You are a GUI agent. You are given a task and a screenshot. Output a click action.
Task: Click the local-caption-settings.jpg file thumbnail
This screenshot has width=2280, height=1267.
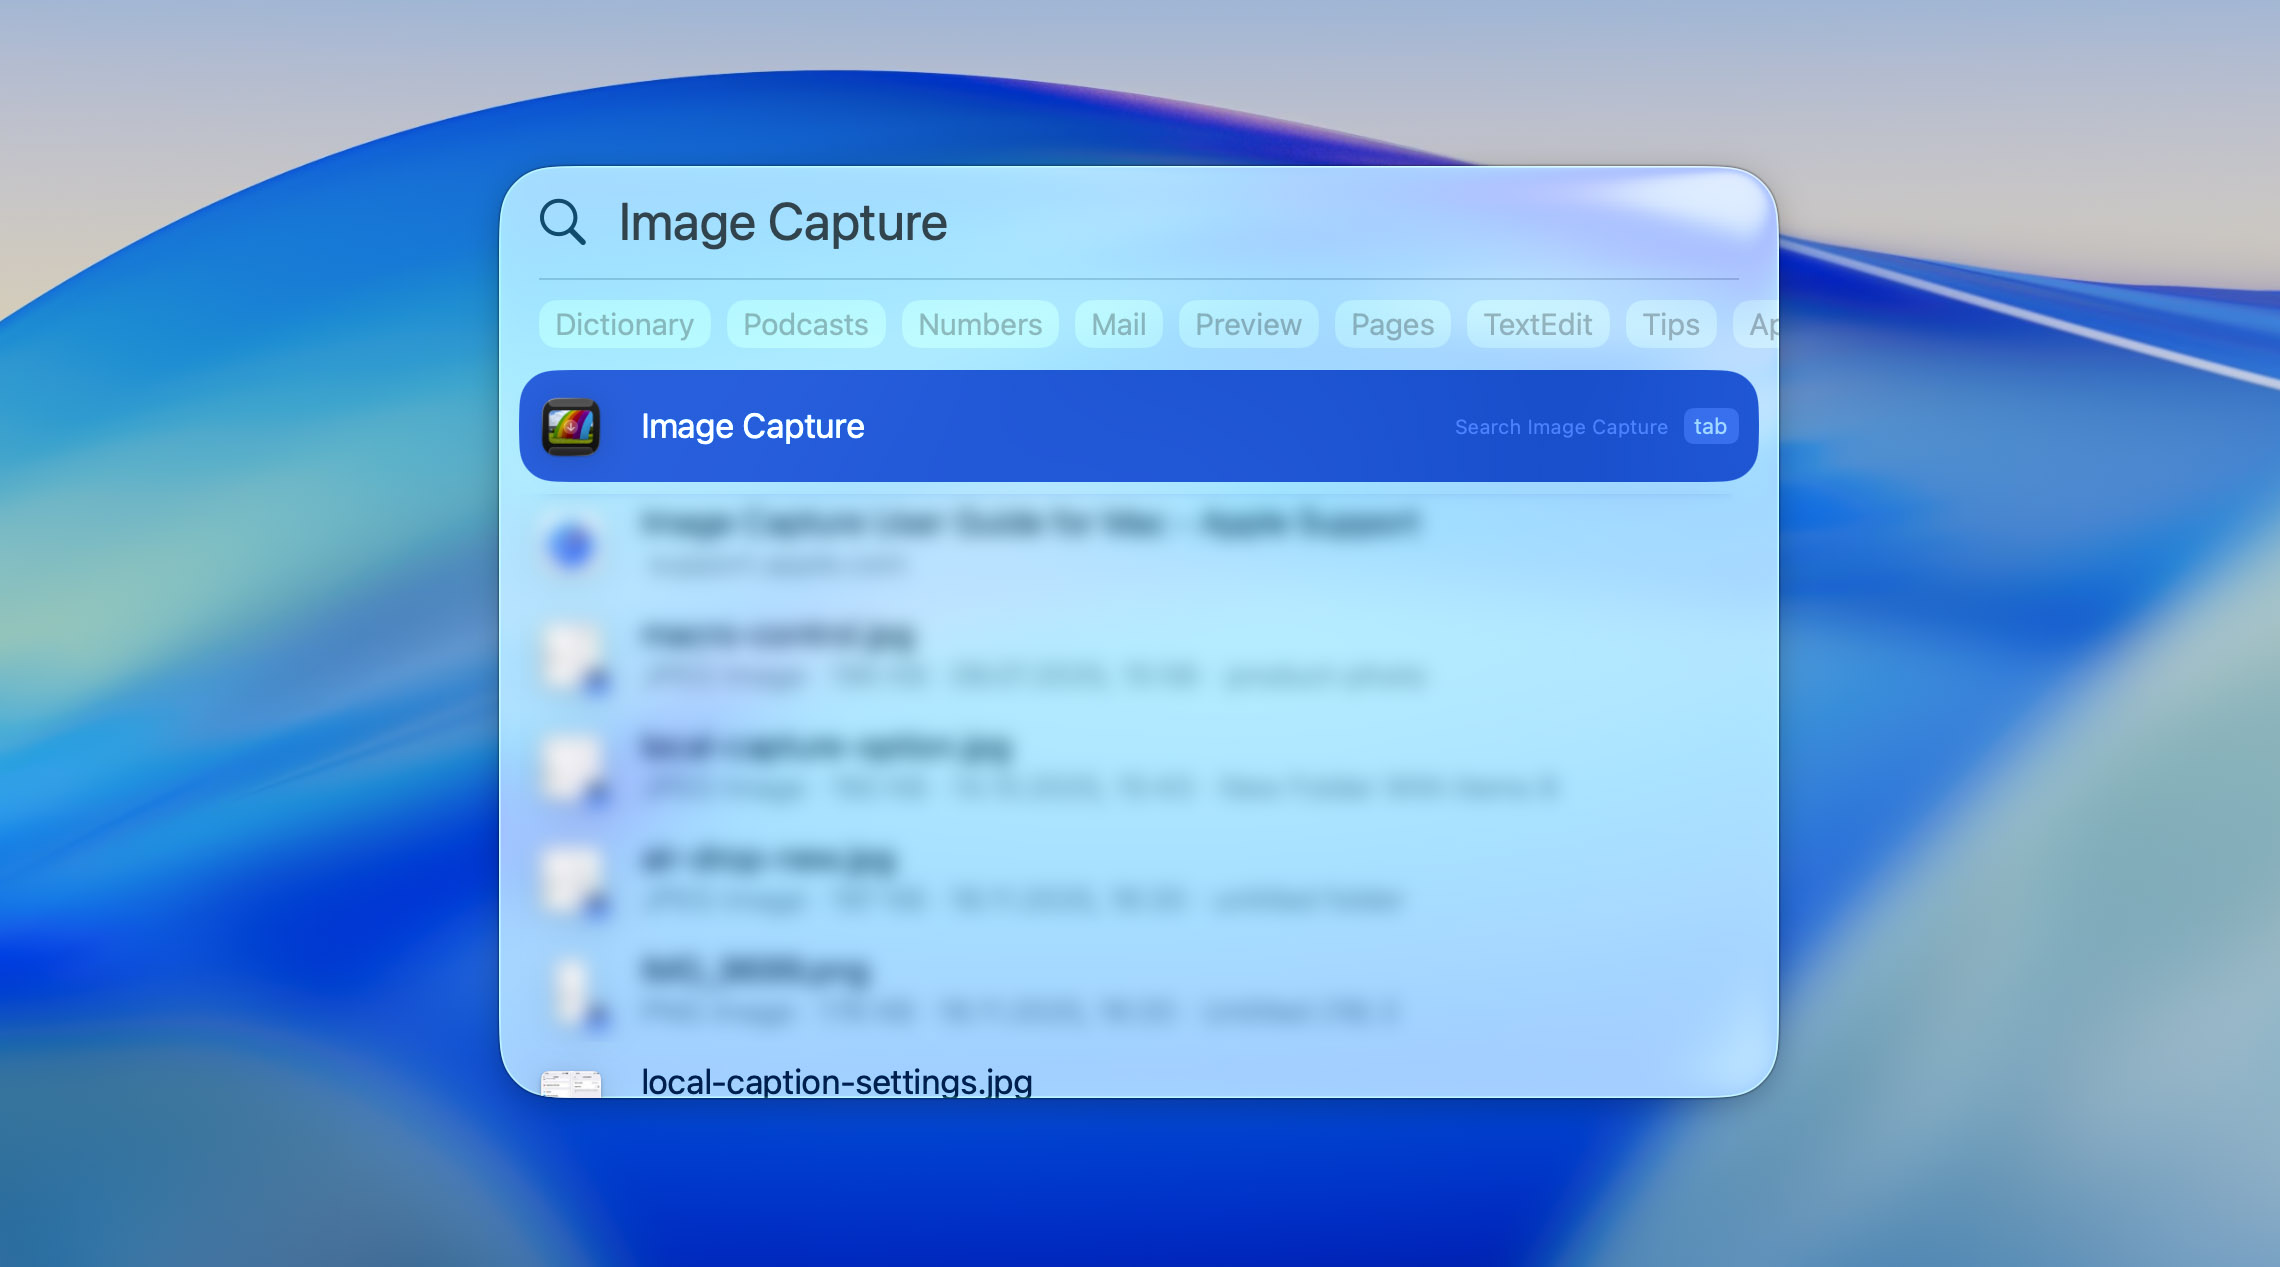click(x=570, y=1083)
